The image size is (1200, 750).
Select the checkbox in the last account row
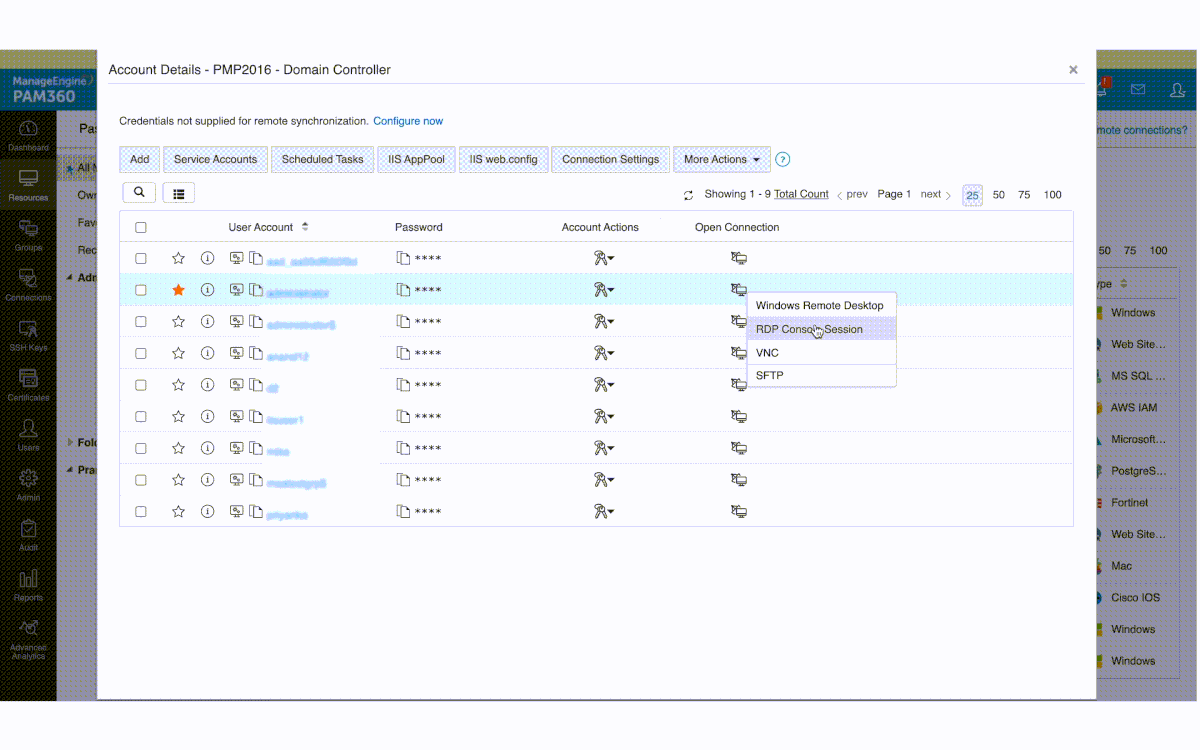coord(141,511)
